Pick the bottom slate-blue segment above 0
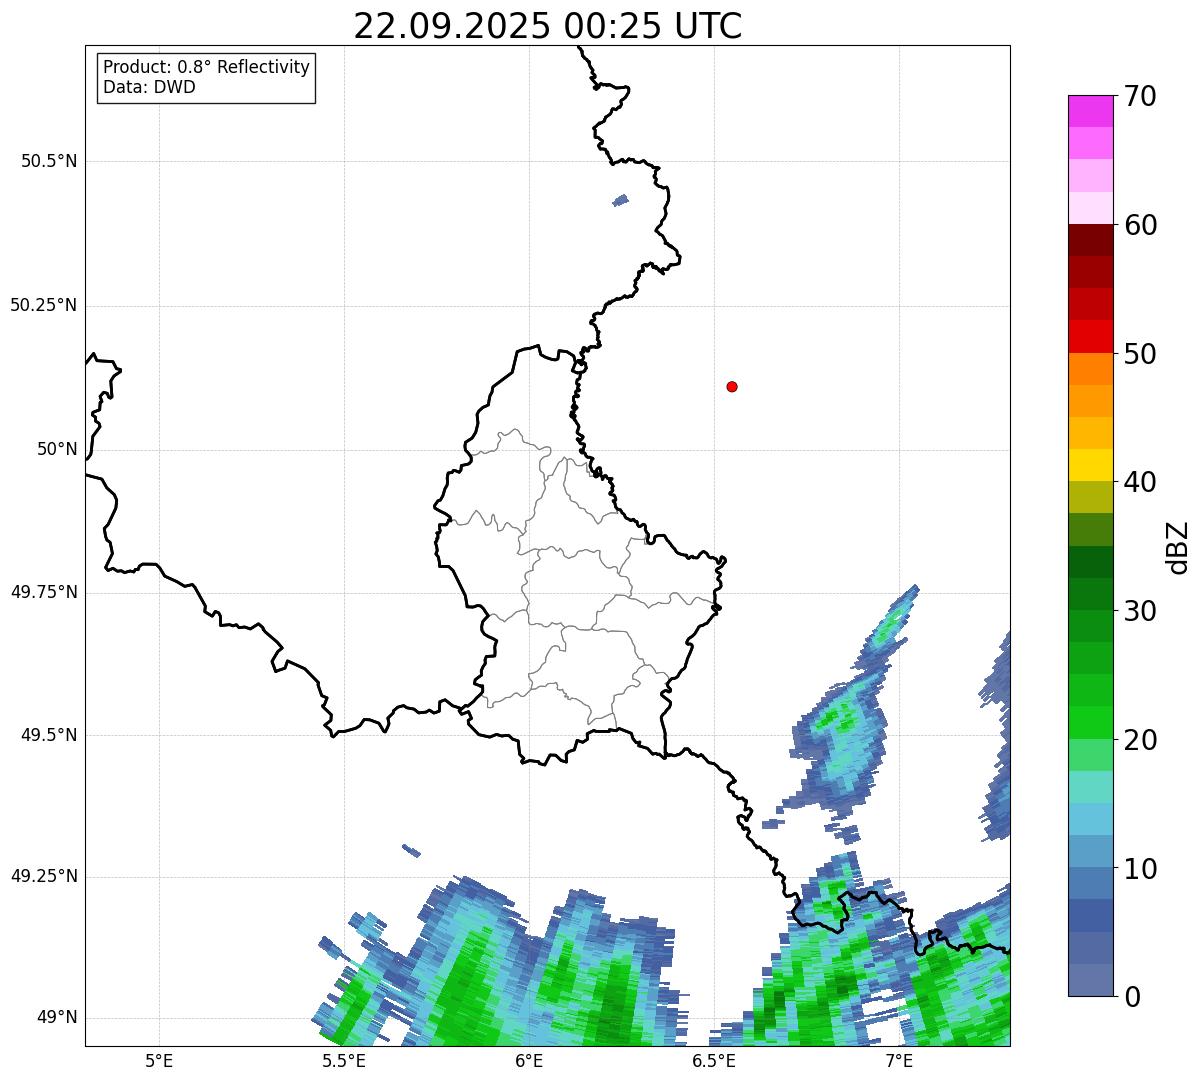Viewport: 1202px width, 1081px height. [1090, 980]
